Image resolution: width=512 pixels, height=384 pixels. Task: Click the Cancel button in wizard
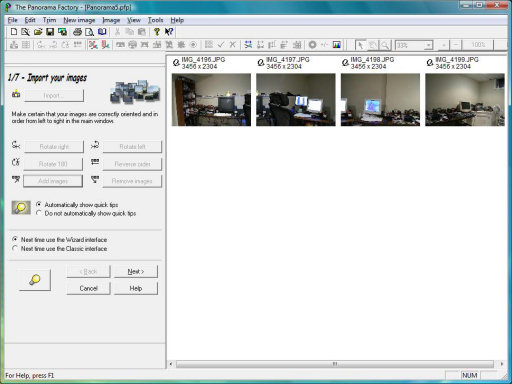click(88, 288)
